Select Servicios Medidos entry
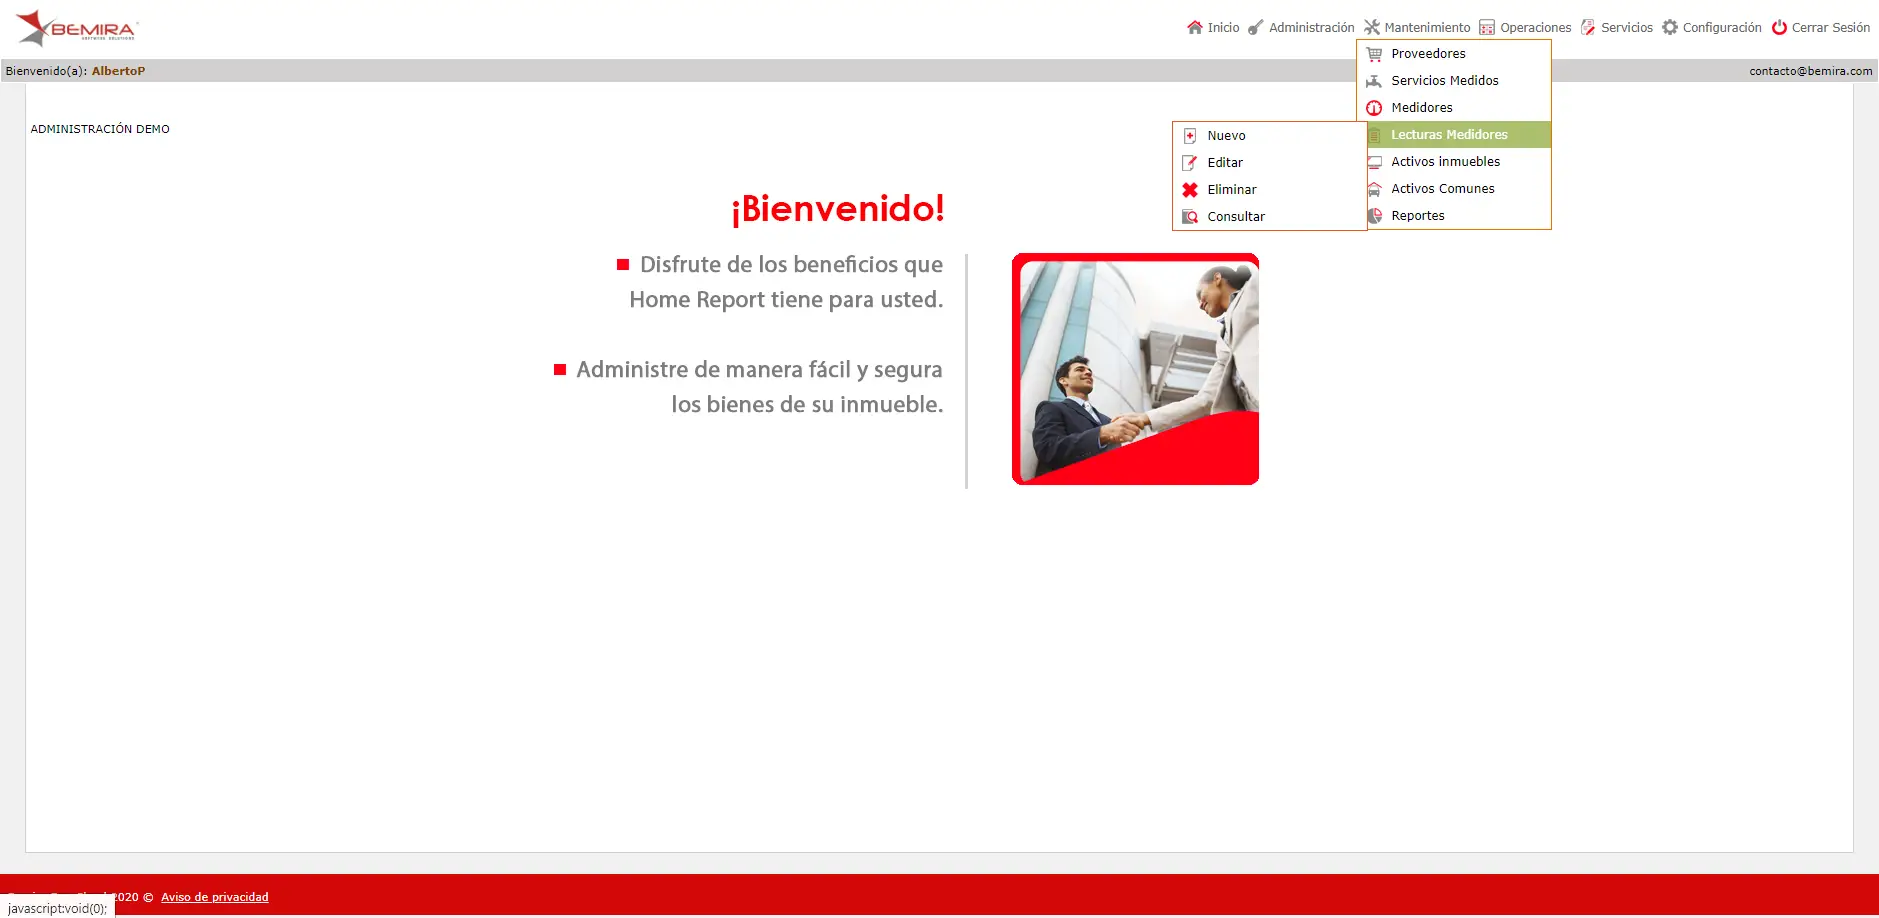The image size is (1879, 918). pos(1454,81)
